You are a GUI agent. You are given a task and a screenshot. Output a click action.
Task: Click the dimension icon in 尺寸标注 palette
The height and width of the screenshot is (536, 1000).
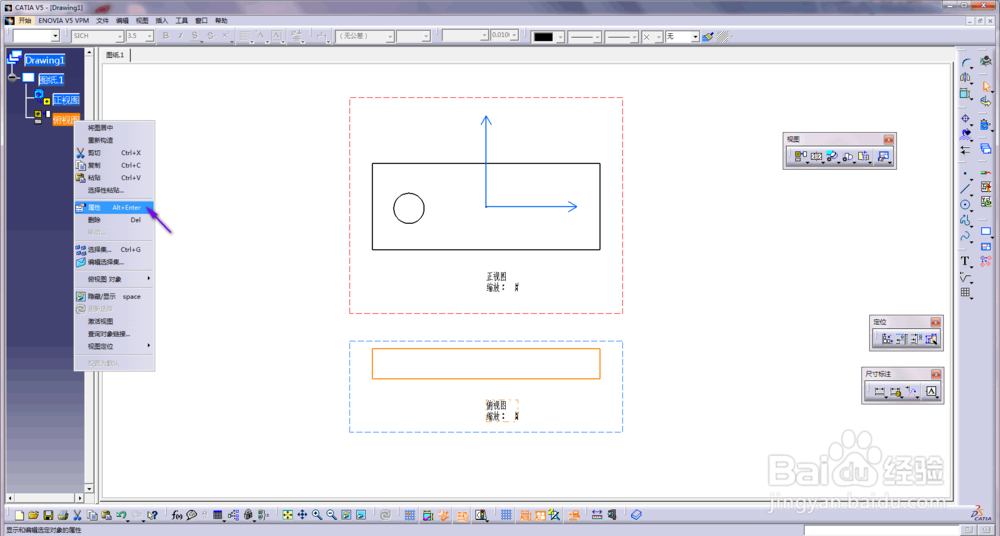pyautogui.click(x=879, y=392)
